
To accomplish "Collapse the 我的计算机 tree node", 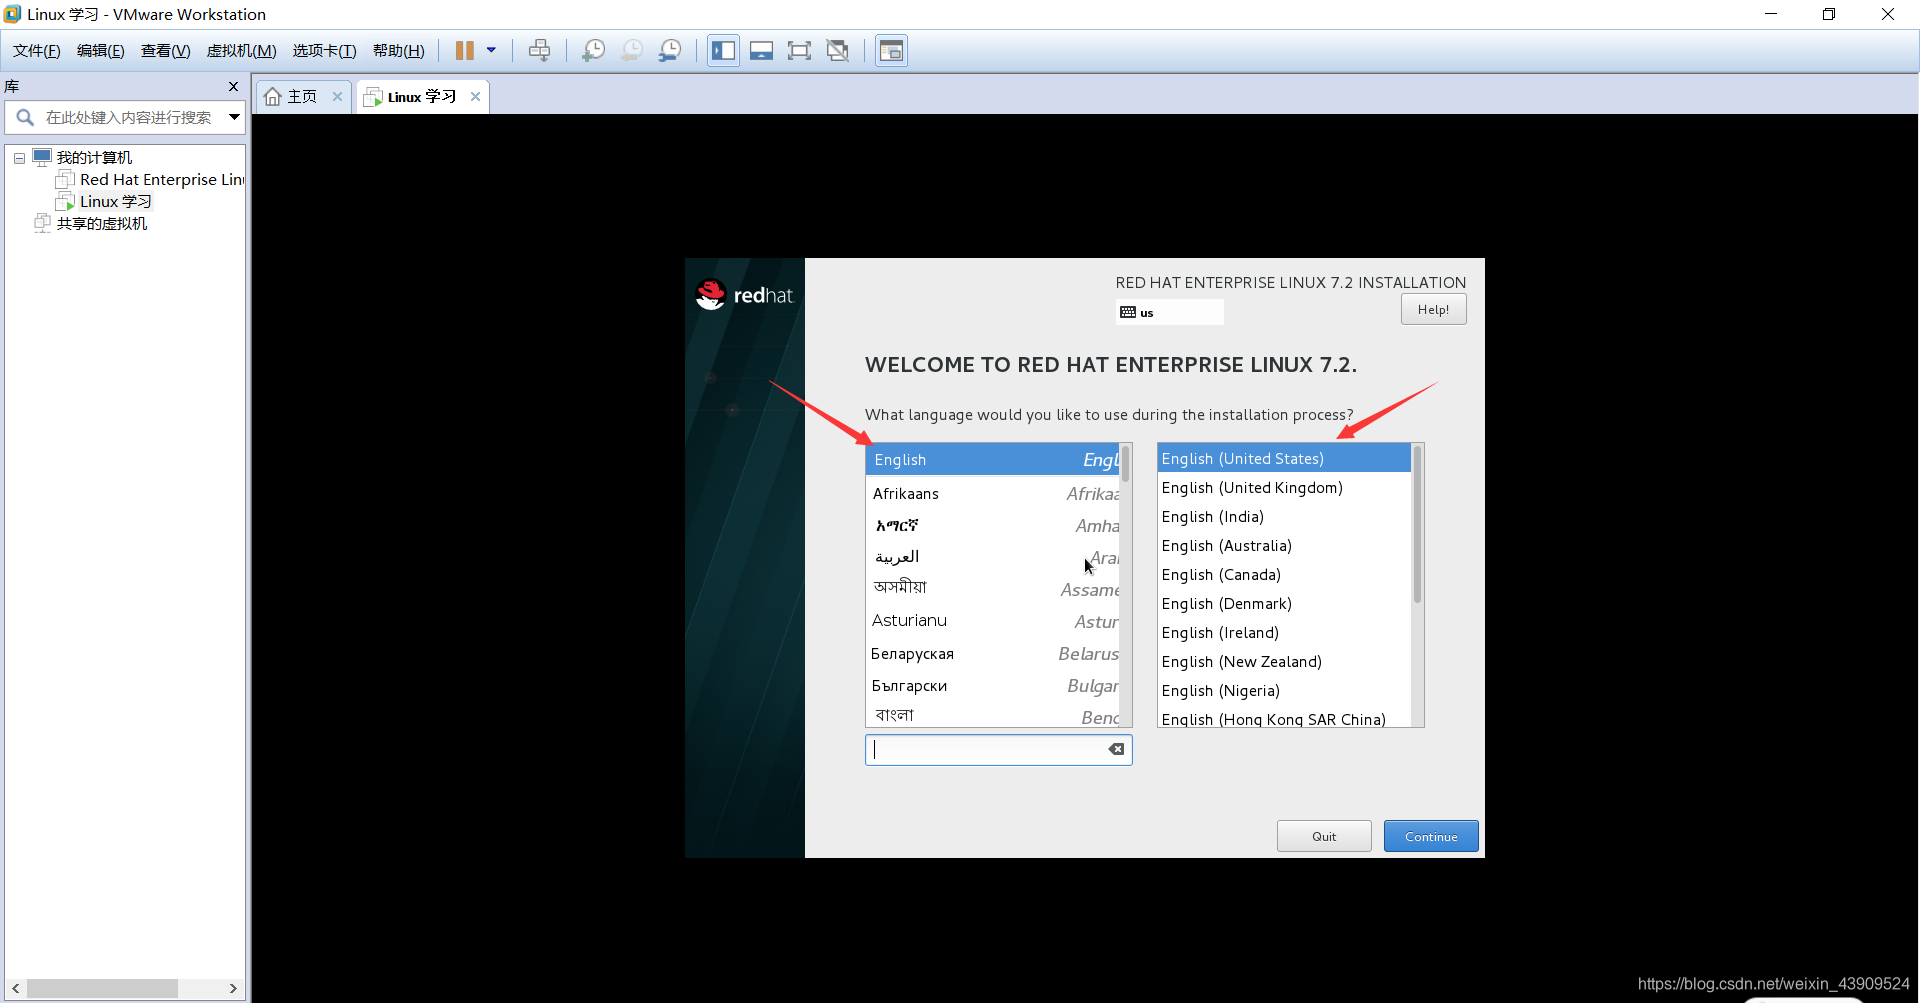I will (x=19, y=158).
